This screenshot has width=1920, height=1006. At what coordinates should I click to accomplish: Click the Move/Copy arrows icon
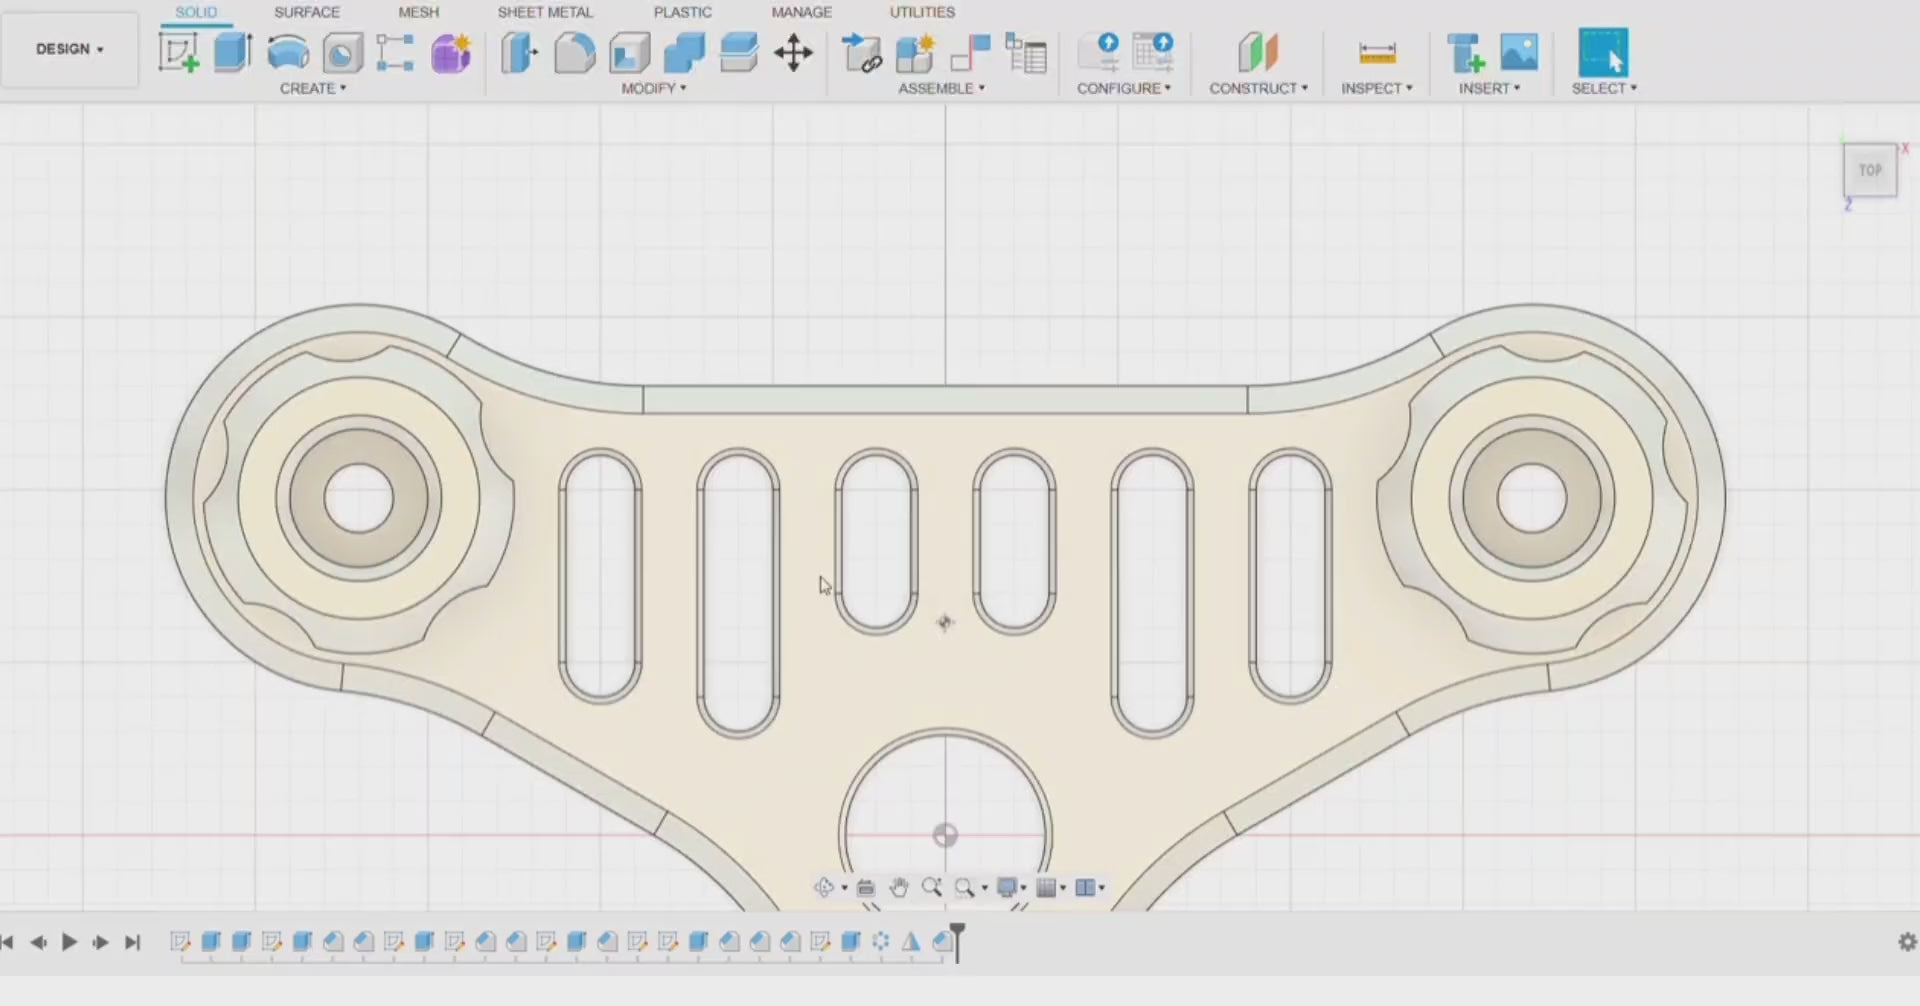tap(793, 53)
